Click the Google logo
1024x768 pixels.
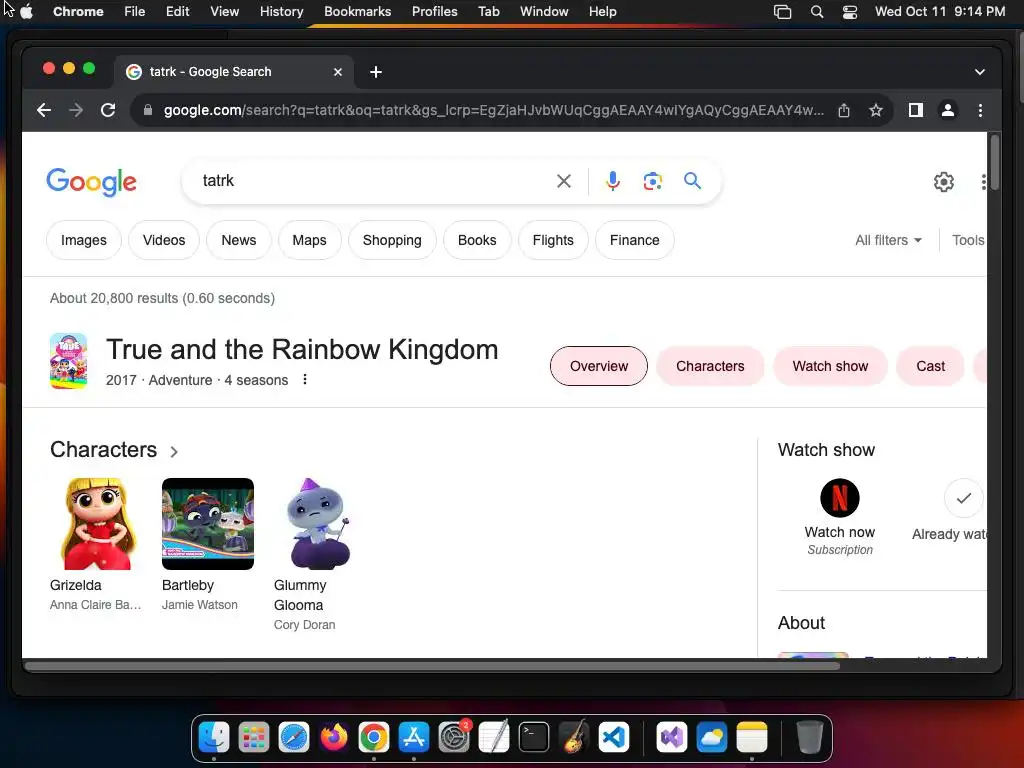coord(91,182)
